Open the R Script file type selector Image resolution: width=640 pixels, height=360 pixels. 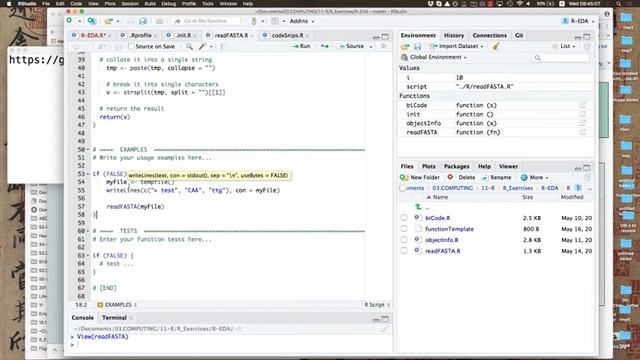(x=377, y=305)
